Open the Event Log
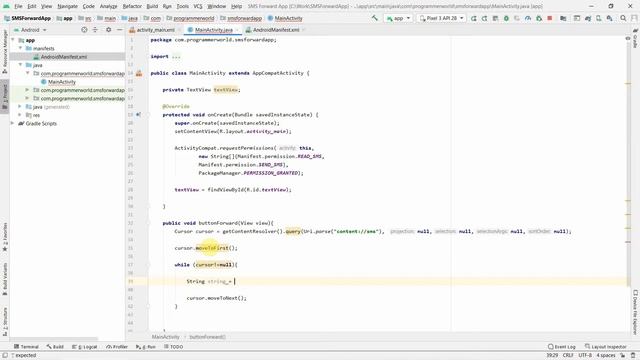The image size is (640, 360). (x=562, y=347)
